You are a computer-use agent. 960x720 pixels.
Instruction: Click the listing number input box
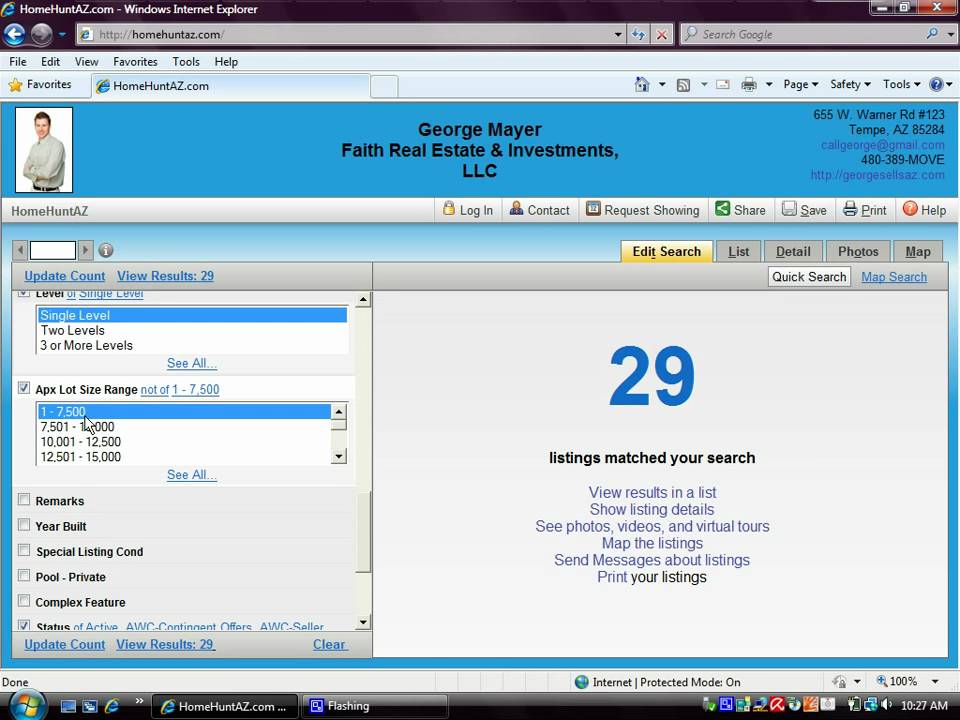53,250
